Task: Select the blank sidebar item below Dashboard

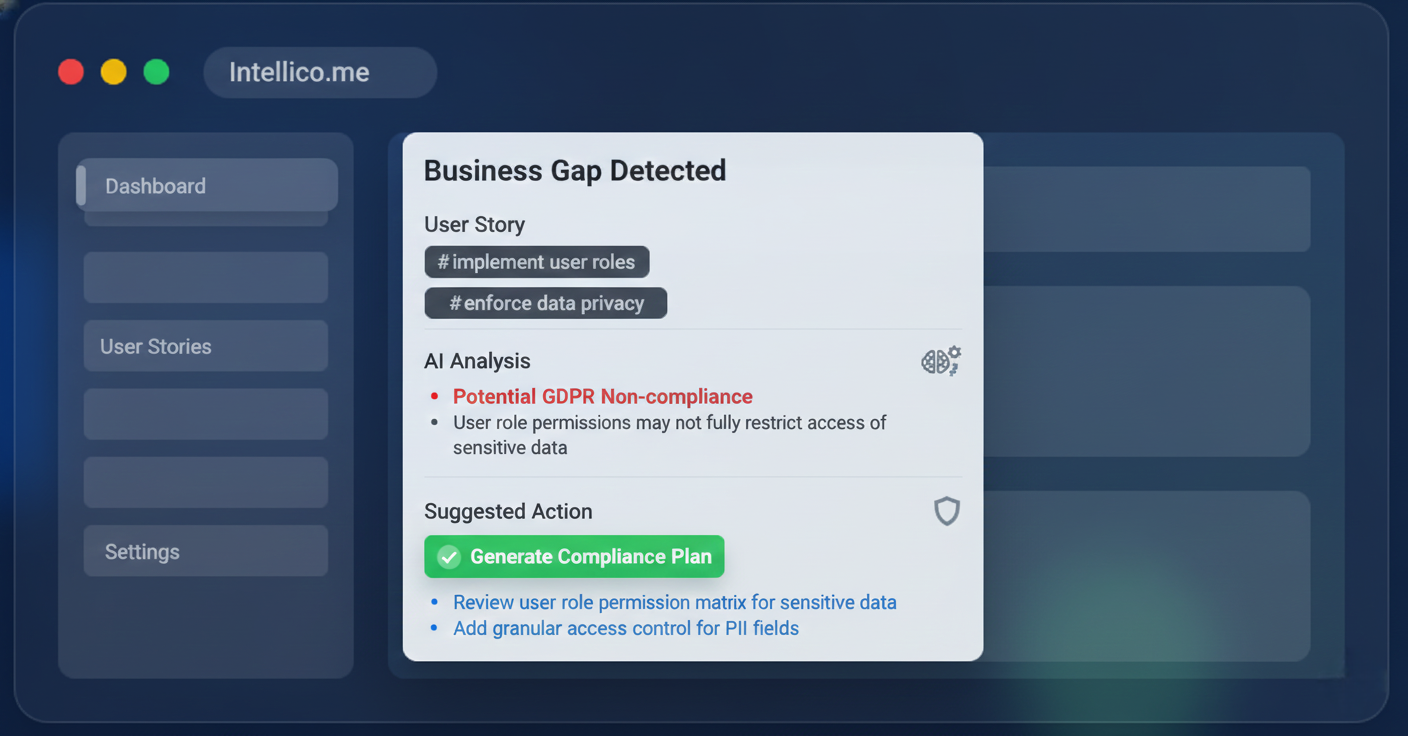Action: pyautogui.click(x=206, y=277)
